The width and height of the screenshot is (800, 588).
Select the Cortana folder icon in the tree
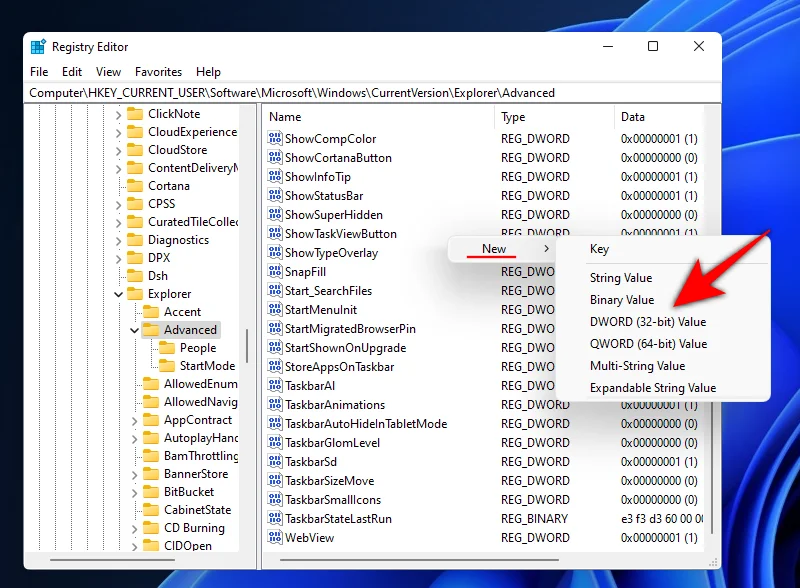(x=135, y=185)
